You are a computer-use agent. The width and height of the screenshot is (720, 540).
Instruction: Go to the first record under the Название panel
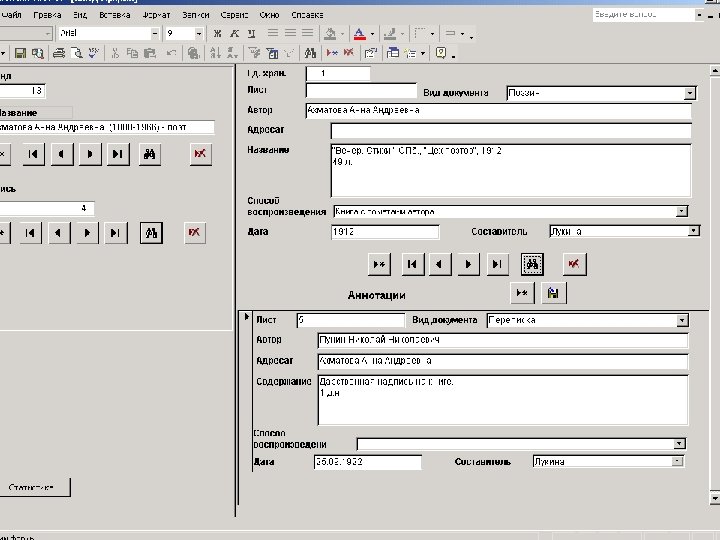(x=33, y=154)
